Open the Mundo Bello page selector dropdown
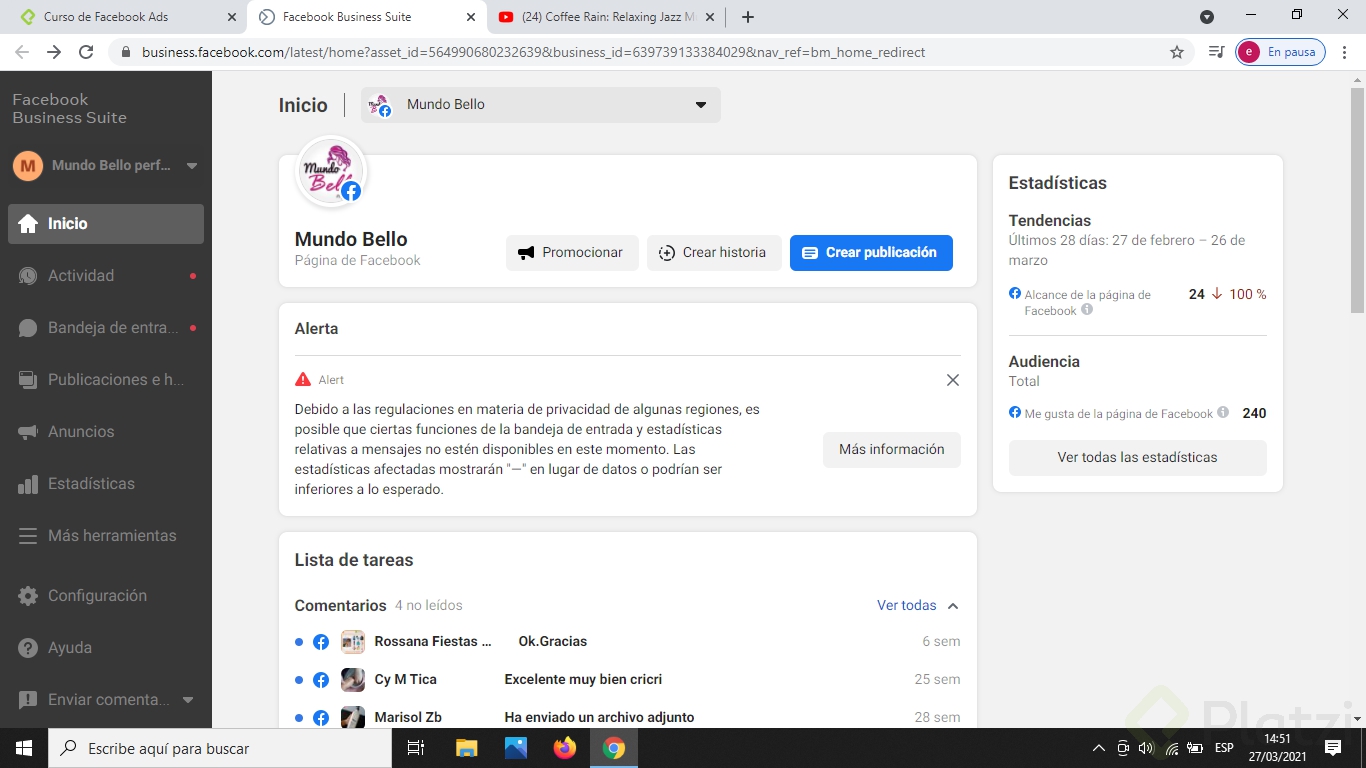 coord(700,104)
